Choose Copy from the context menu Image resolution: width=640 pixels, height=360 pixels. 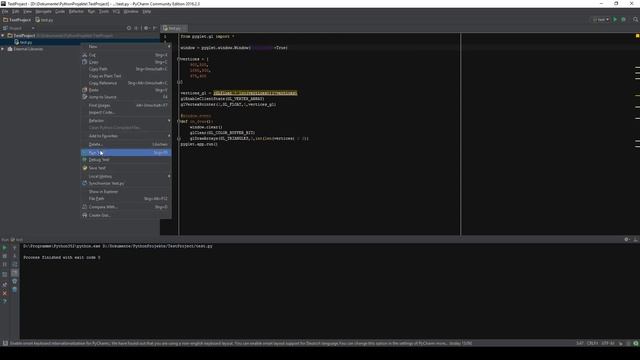(126, 62)
